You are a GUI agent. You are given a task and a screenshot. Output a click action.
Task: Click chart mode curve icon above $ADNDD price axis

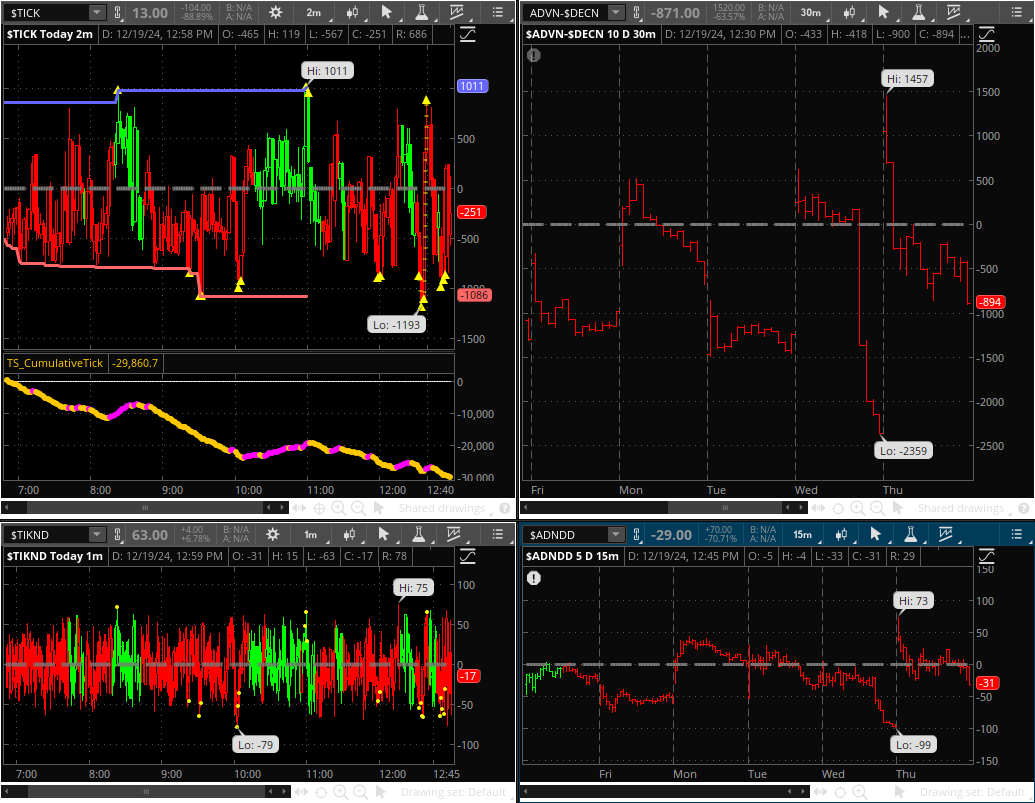pos(987,556)
